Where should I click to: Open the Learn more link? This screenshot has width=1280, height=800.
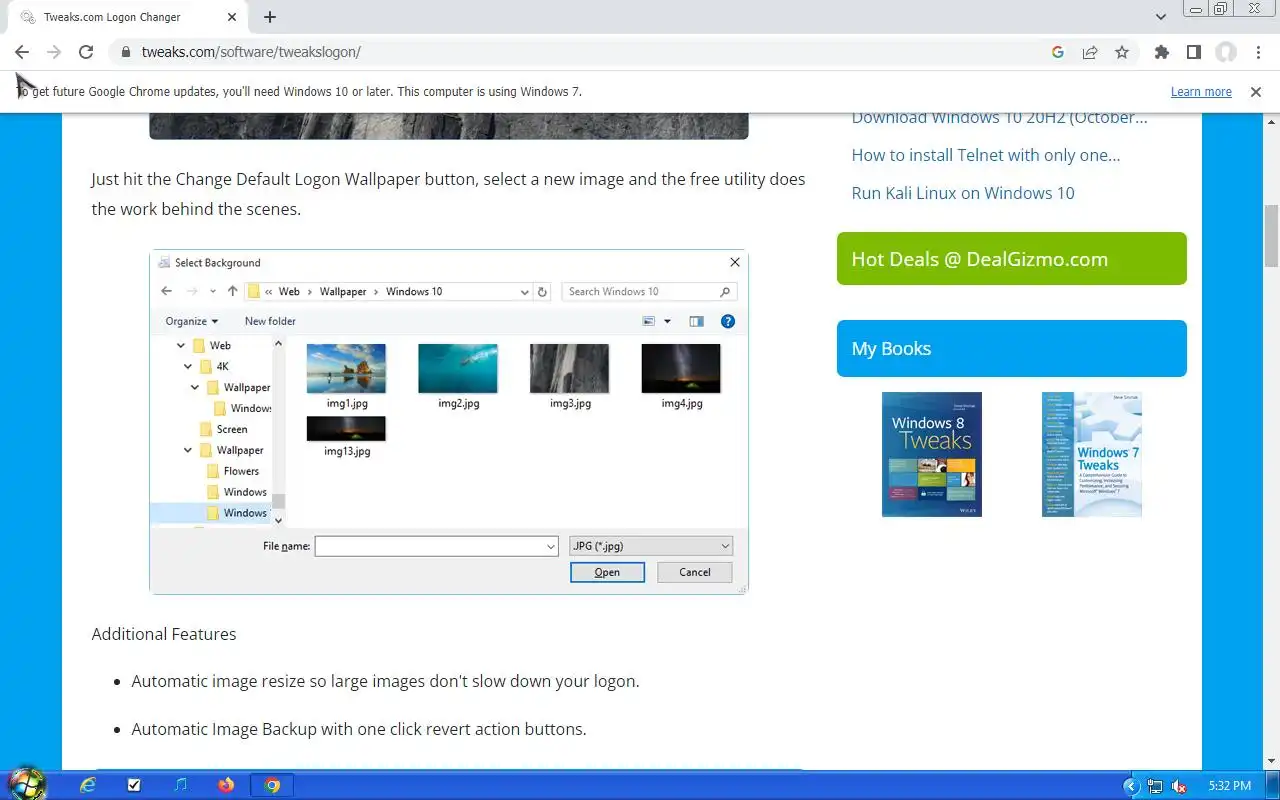pos(1201,92)
